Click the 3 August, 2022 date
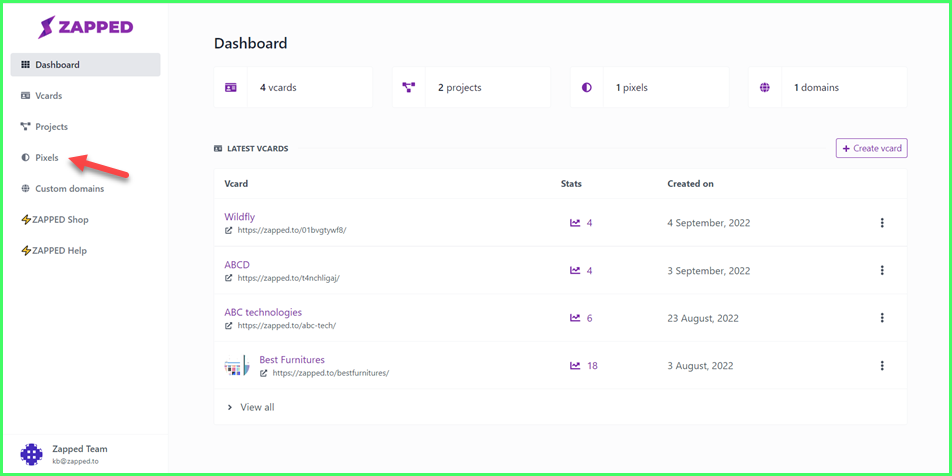The width and height of the screenshot is (952, 476). tap(700, 366)
